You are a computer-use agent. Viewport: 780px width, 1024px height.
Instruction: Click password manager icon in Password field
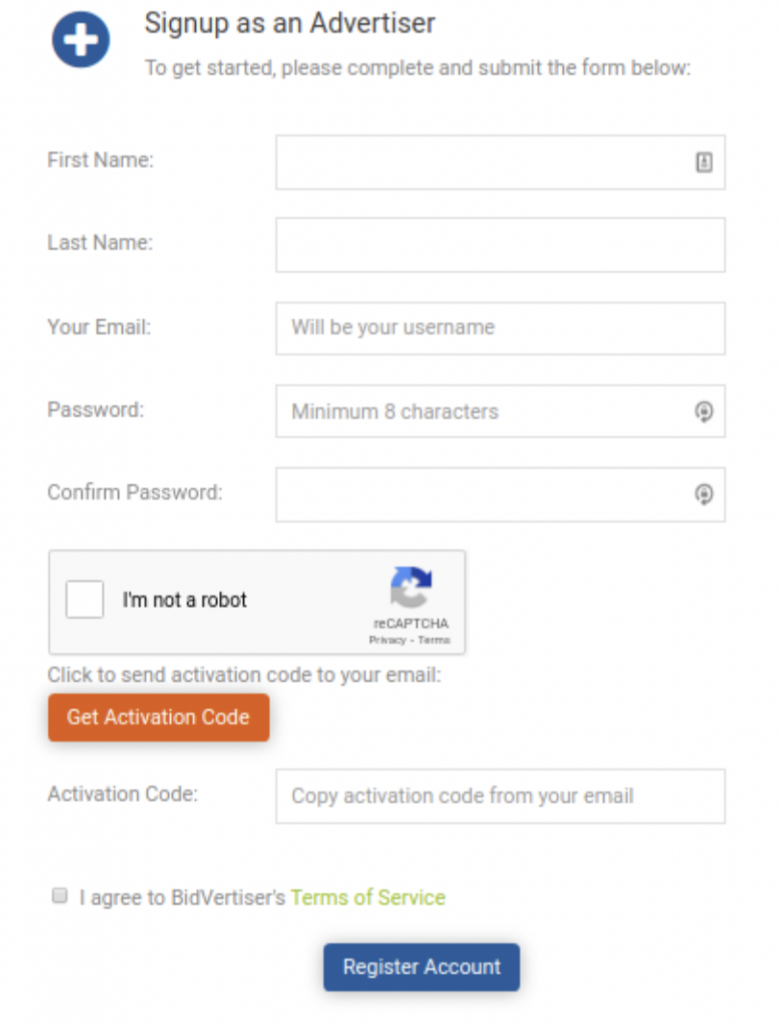pyautogui.click(x=704, y=411)
